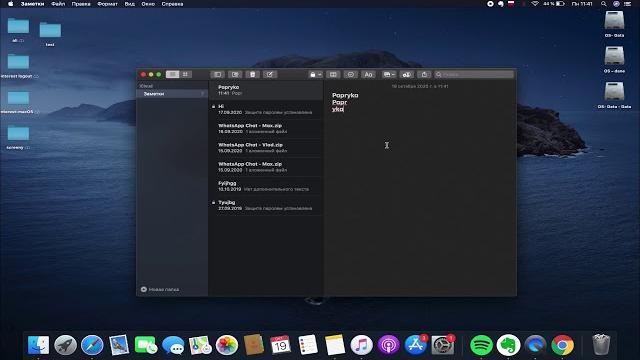This screenshot has width=640, height=360.
Task: Open Photos from the Dock
Action: pos(227,345)
